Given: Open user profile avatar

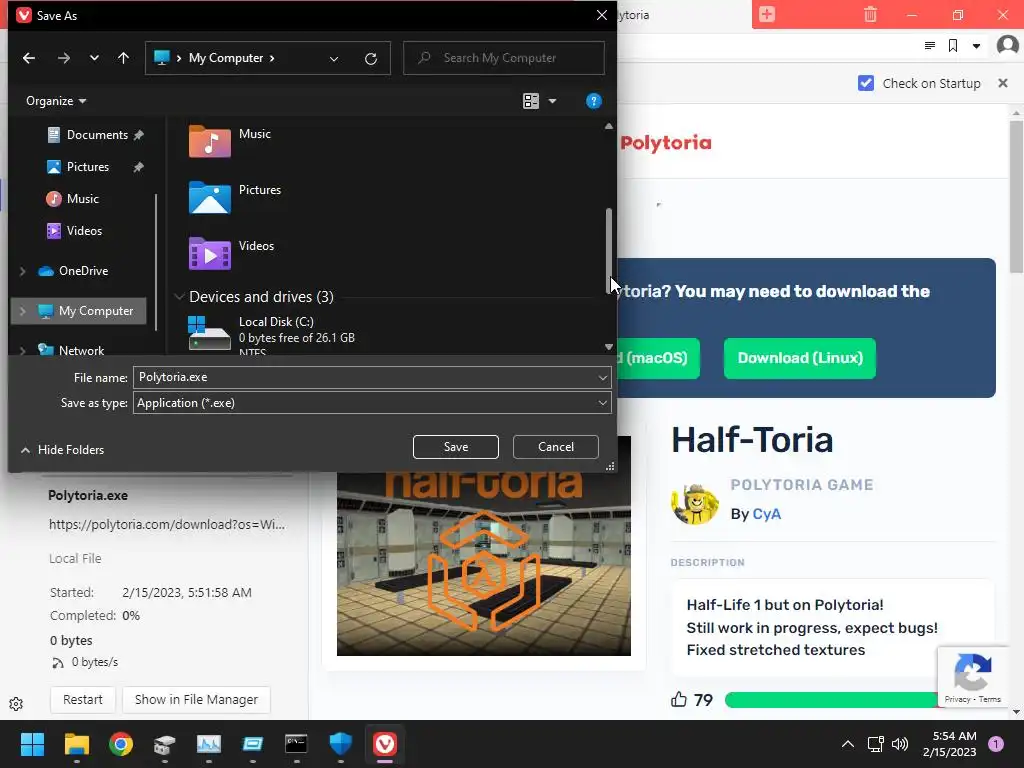Looking at the screenshot, I should (x=1008, y=46).
